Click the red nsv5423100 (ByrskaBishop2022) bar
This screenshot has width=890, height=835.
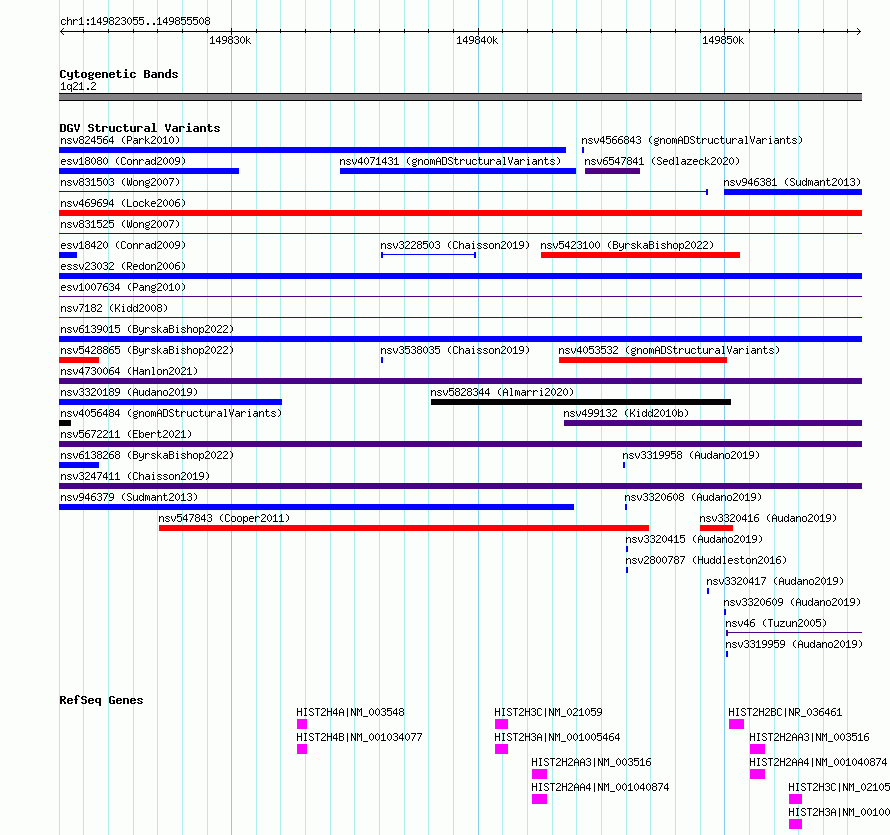(x=640, y=255)
